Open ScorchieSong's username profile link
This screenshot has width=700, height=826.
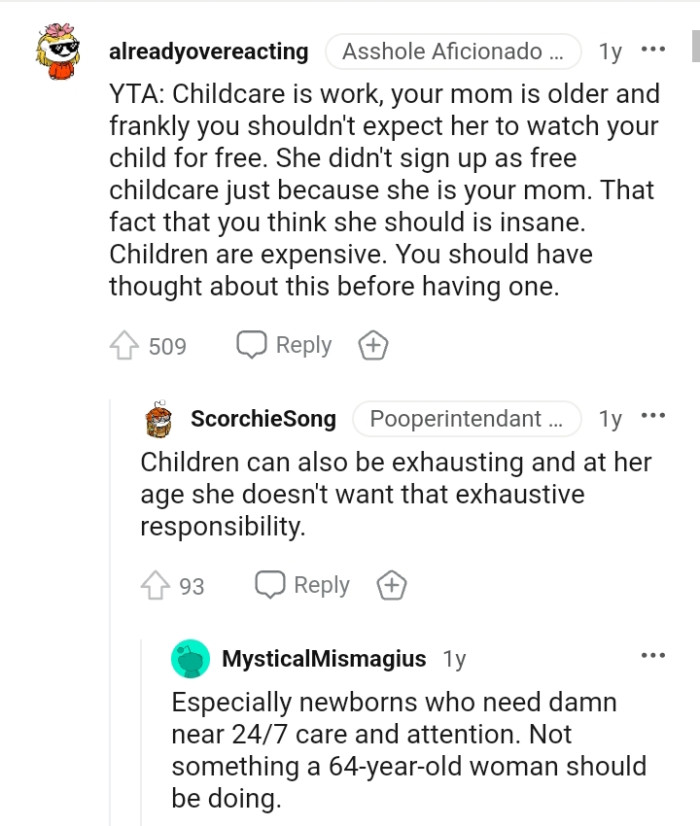click(x=263, y=419)
